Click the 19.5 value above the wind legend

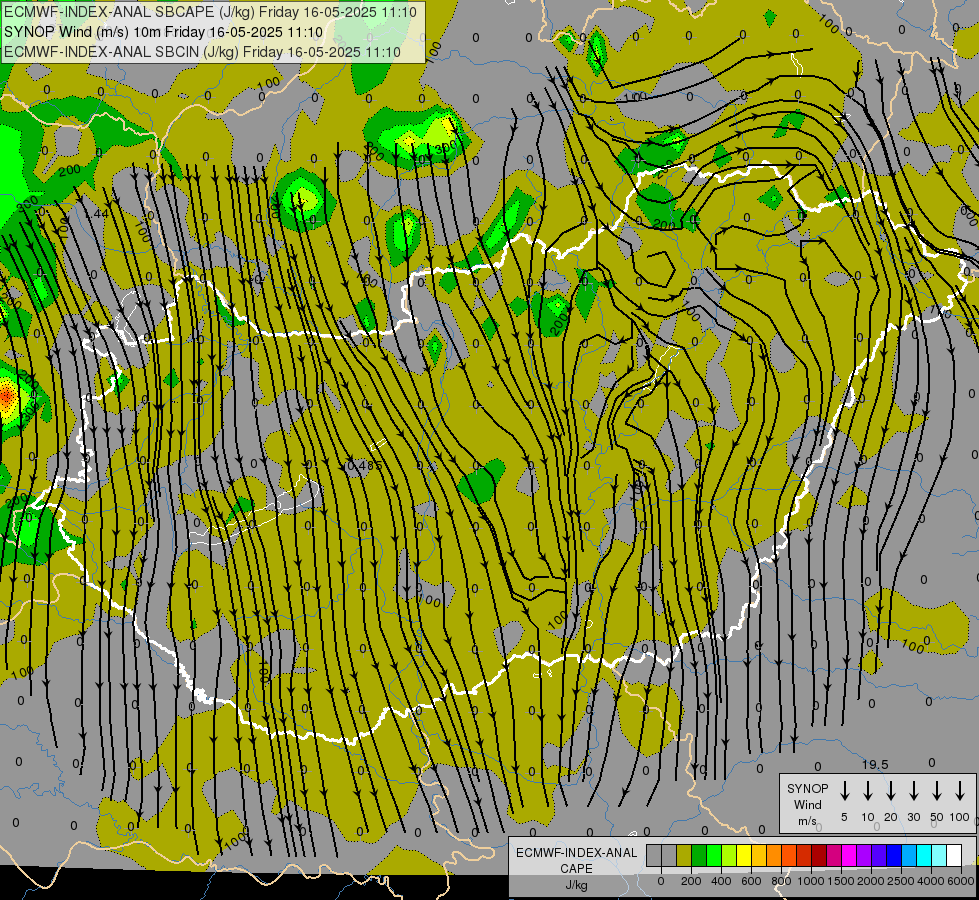[x=875, y=764]
